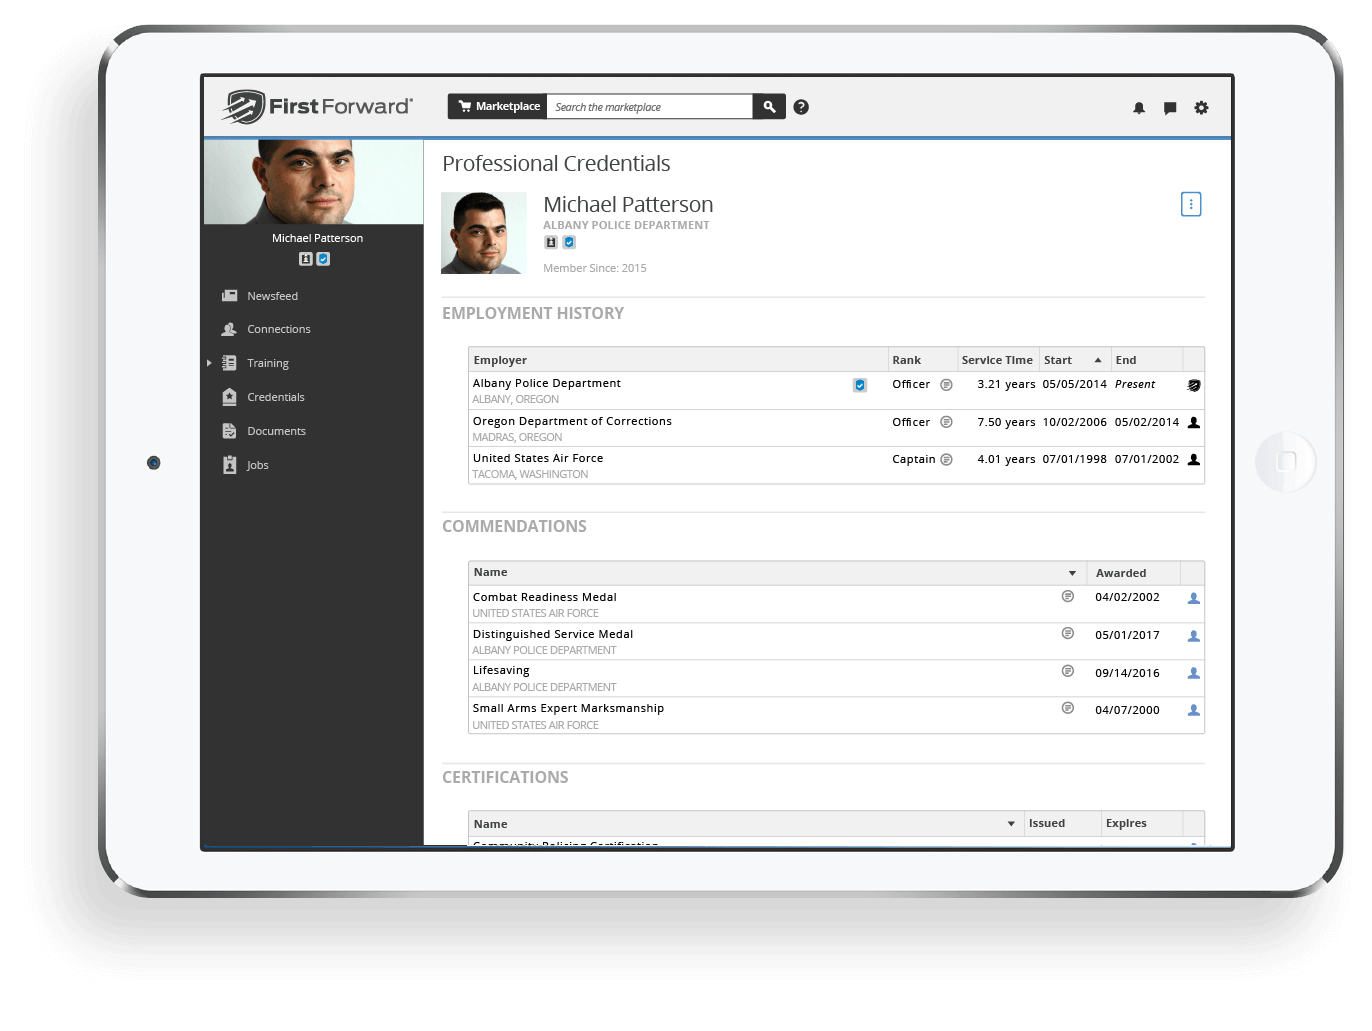1372x1031 pixels.
Task: Sort certifications by Name arrow
Action: click(1011, 824)
